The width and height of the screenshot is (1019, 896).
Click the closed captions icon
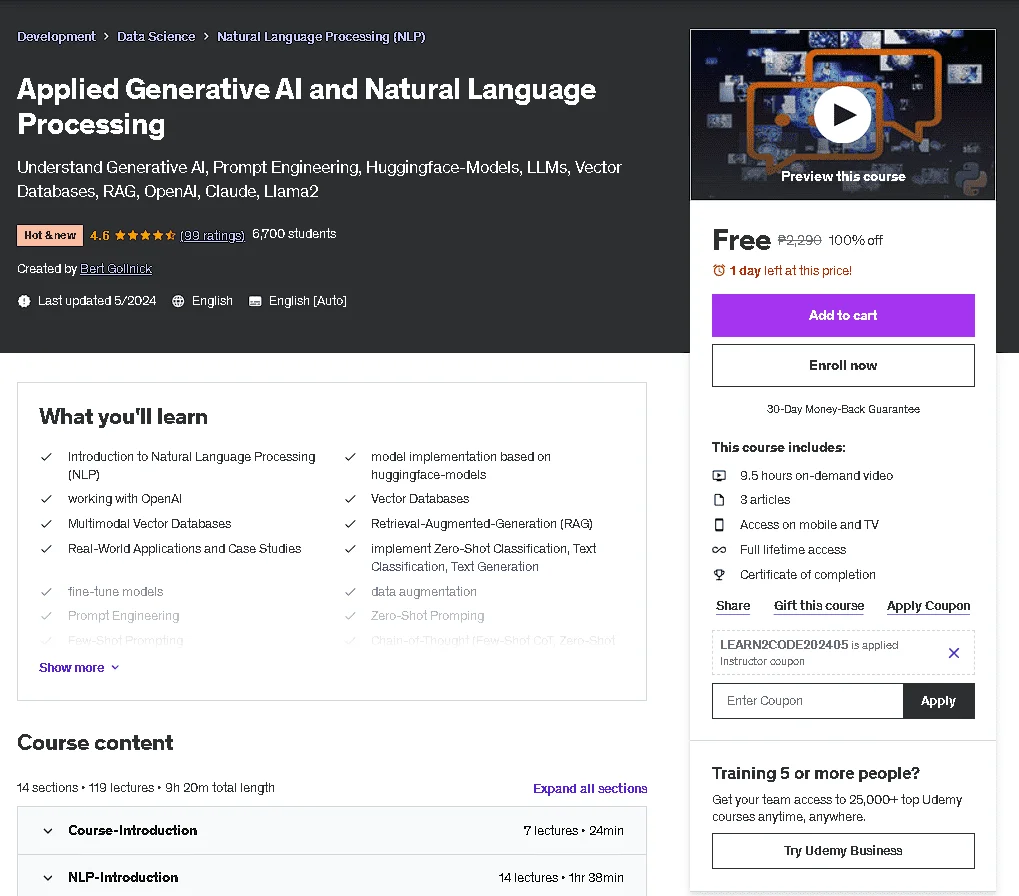click(x=255, y=301)
